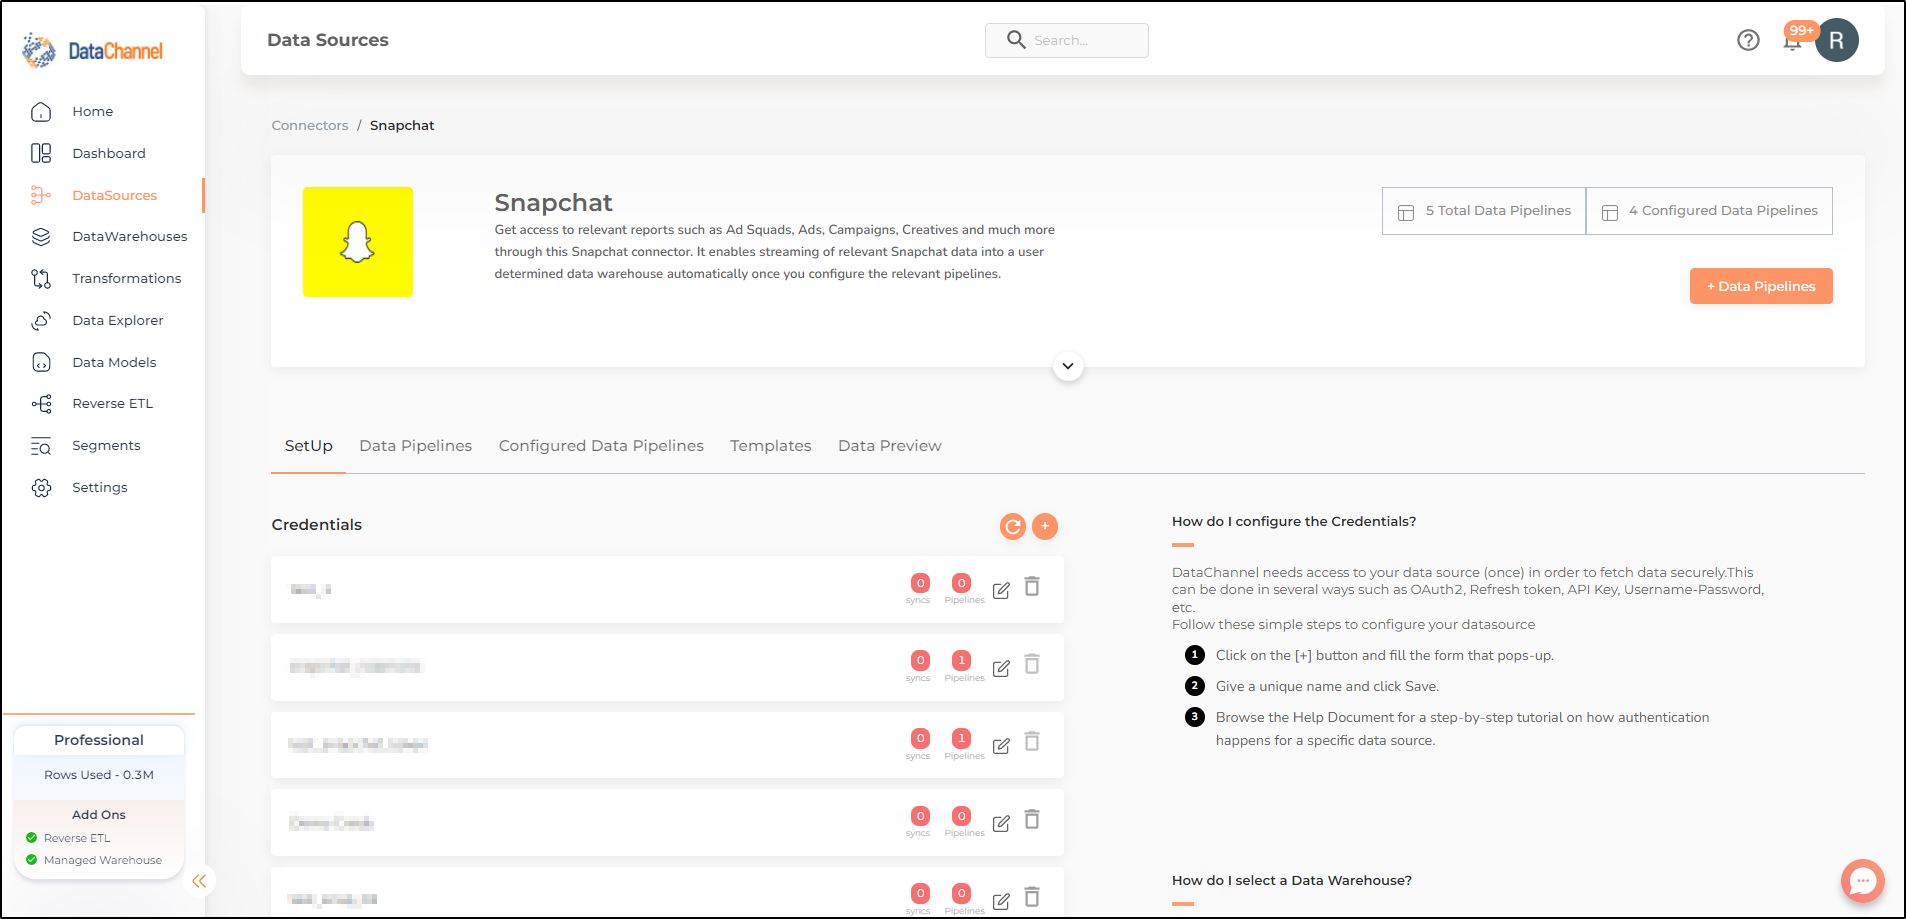Open the Templates tab
The height and width of the screenshot is (919, 1906).
[x=770, y=446]
